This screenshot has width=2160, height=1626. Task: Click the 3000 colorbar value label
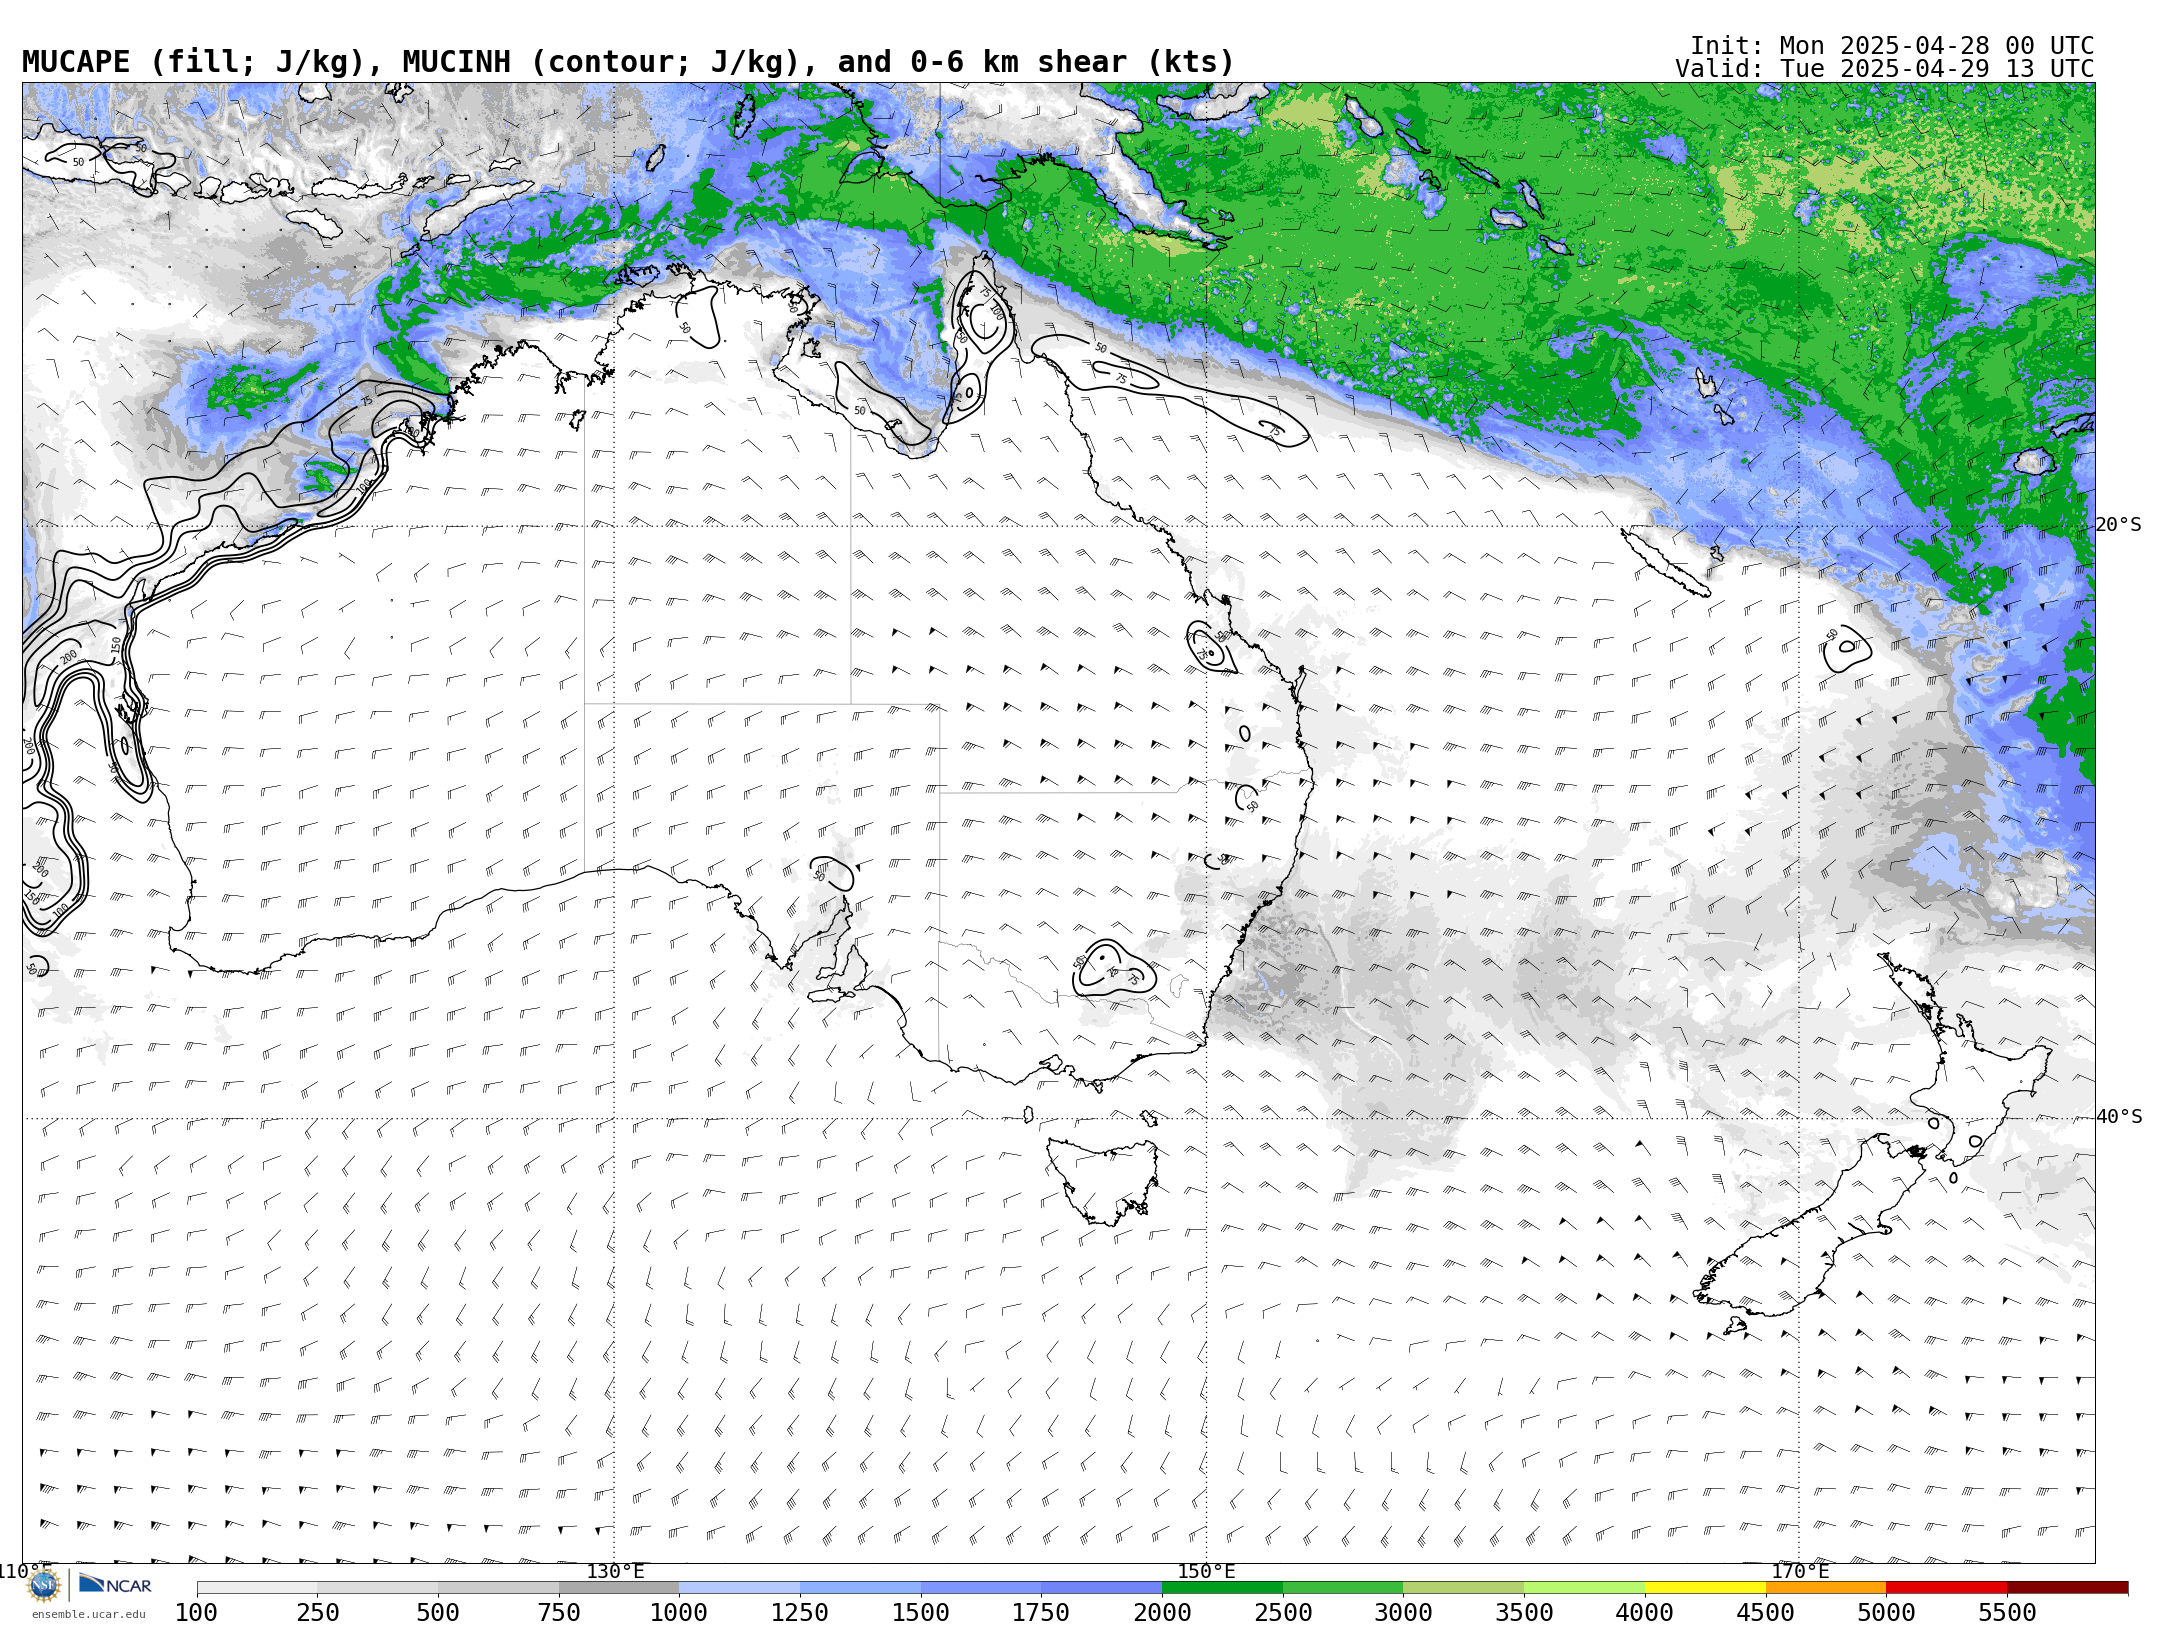pyautogui.click(x=1403, y=1613)
